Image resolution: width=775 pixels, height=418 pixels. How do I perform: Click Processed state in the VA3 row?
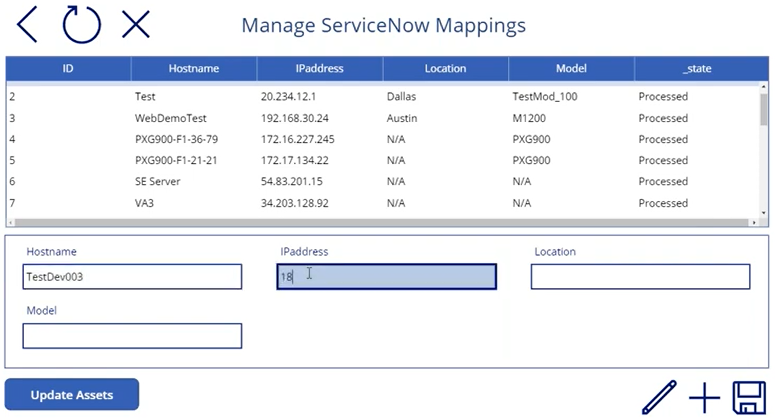pos(663,203)
